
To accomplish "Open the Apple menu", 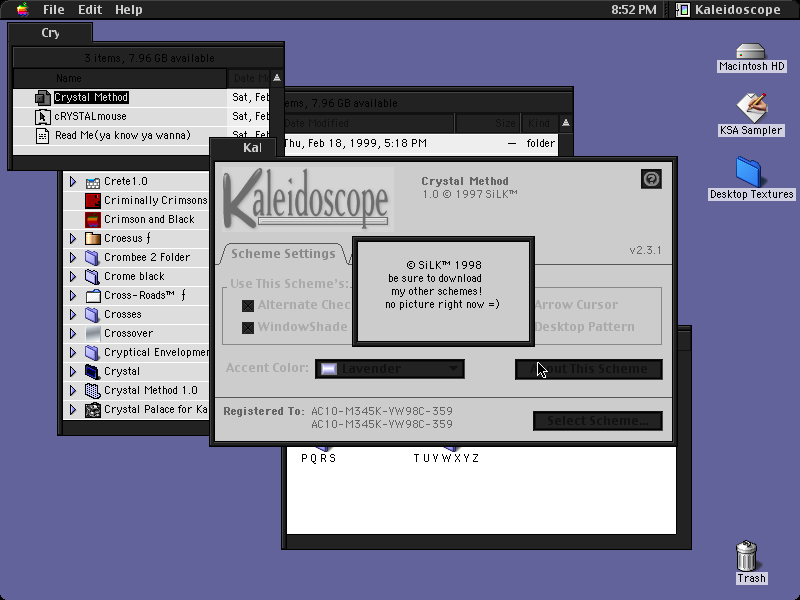I will [x=23, y=9].
